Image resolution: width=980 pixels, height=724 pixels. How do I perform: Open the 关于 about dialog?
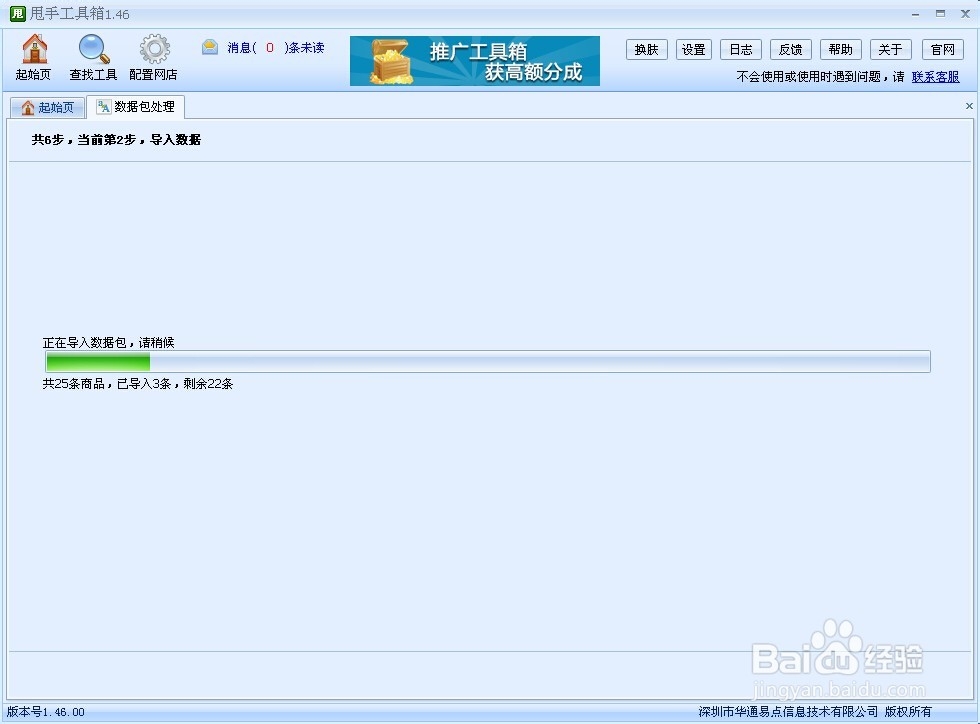click(889, 48)
